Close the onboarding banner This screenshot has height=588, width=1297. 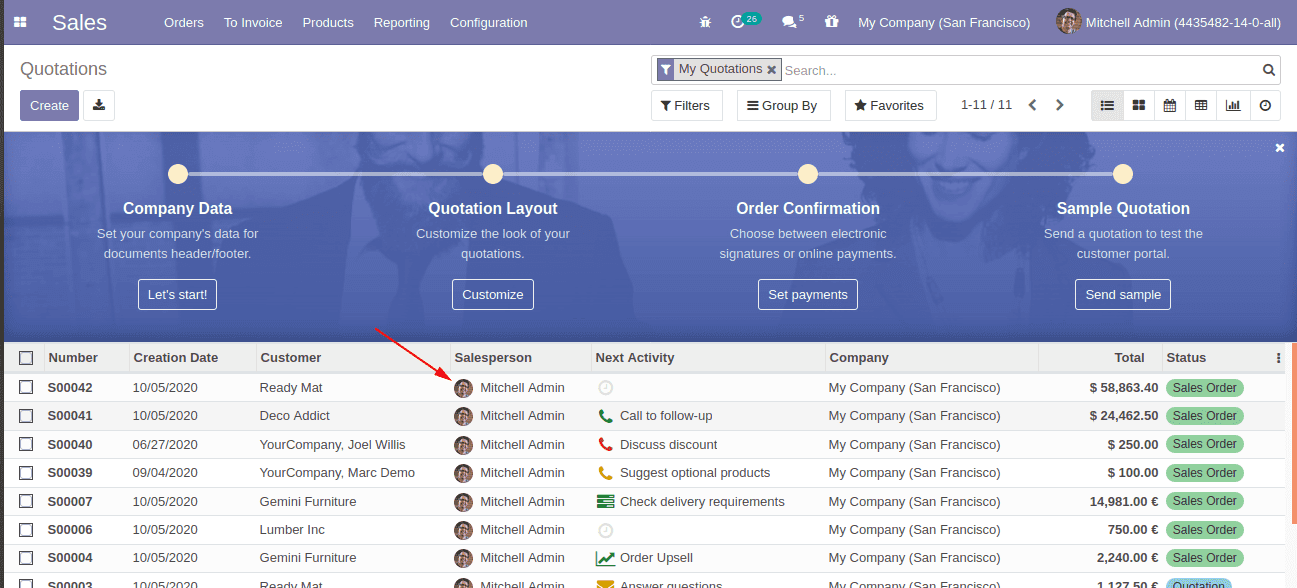point(1280,148)
